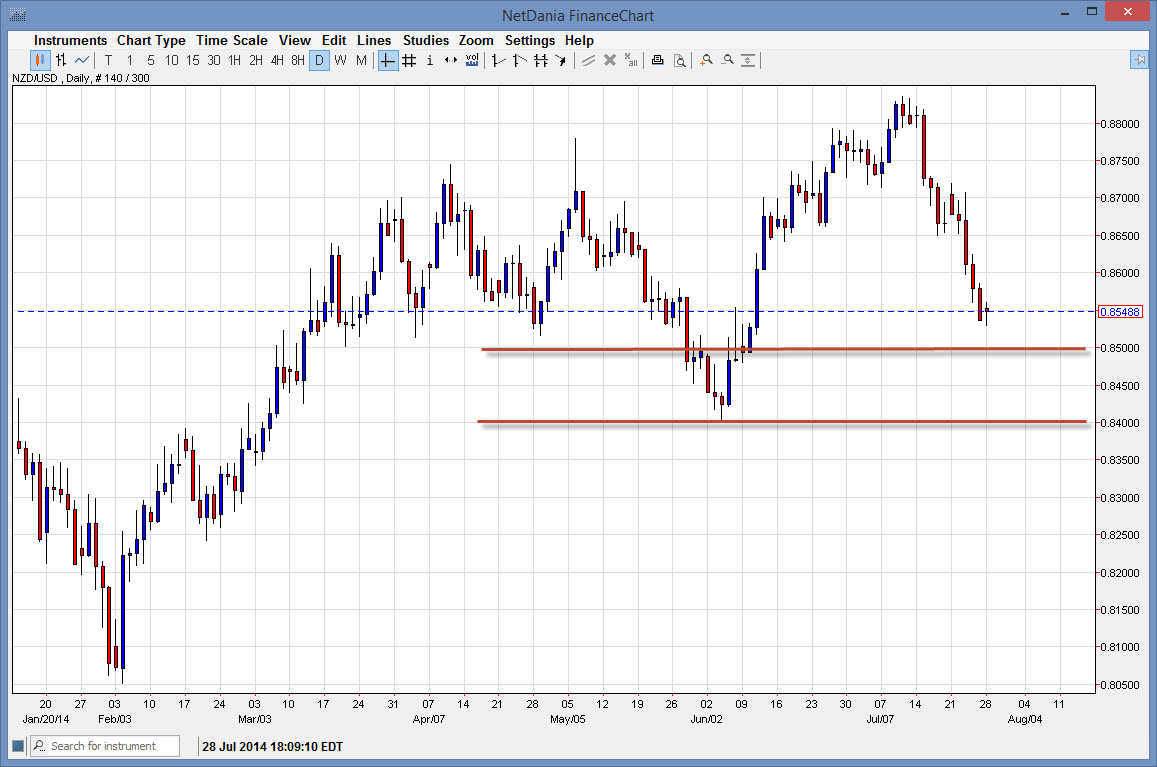This screenshot has height=767, width=1157.
Task: Toggle the pin panel icon on right
Action: click(1140, 60)
